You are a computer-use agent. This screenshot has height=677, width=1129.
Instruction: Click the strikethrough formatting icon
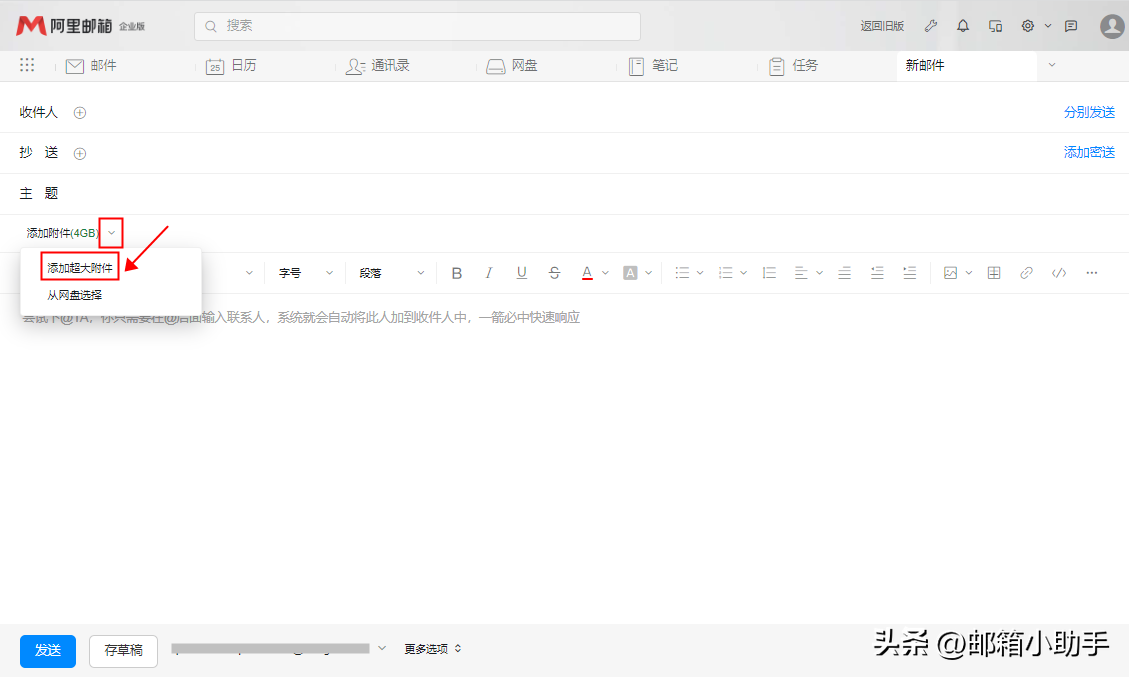(x=555, y=273)
